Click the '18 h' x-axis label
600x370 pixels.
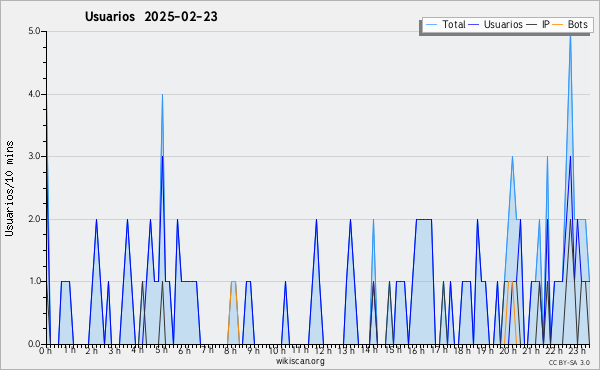[x=462, y=351]
